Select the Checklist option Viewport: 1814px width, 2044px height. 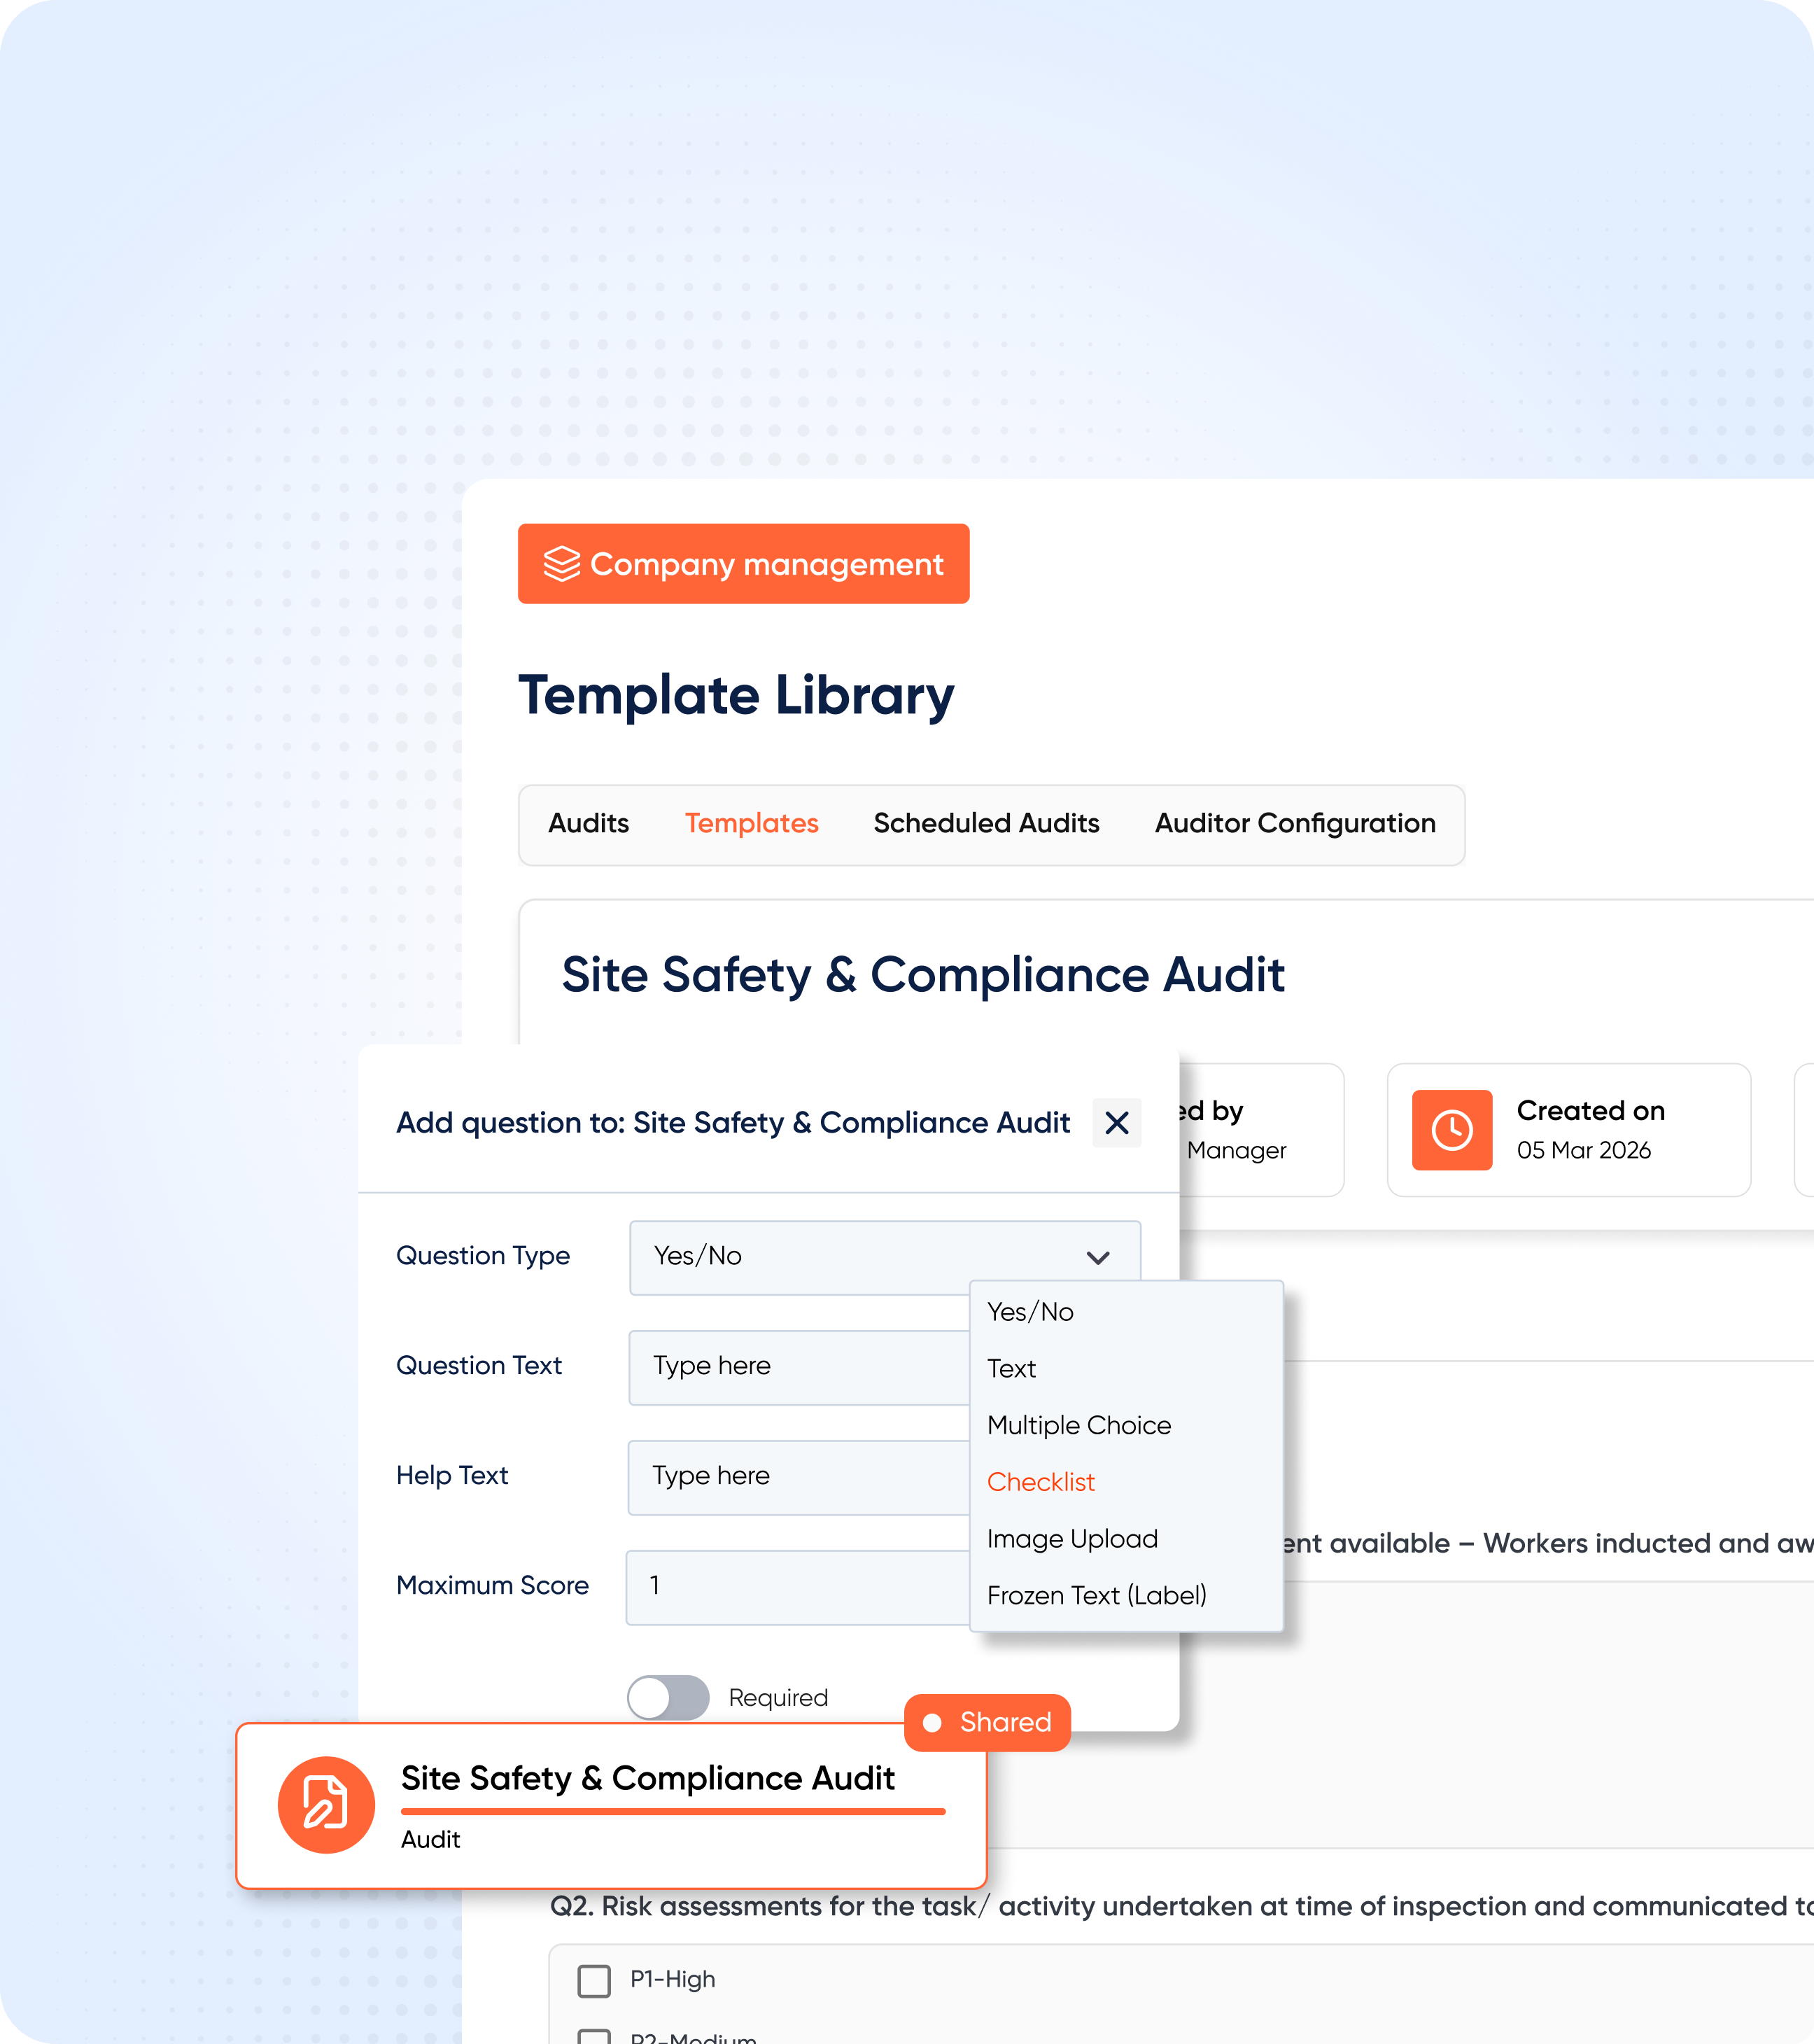point(1041,1482)
